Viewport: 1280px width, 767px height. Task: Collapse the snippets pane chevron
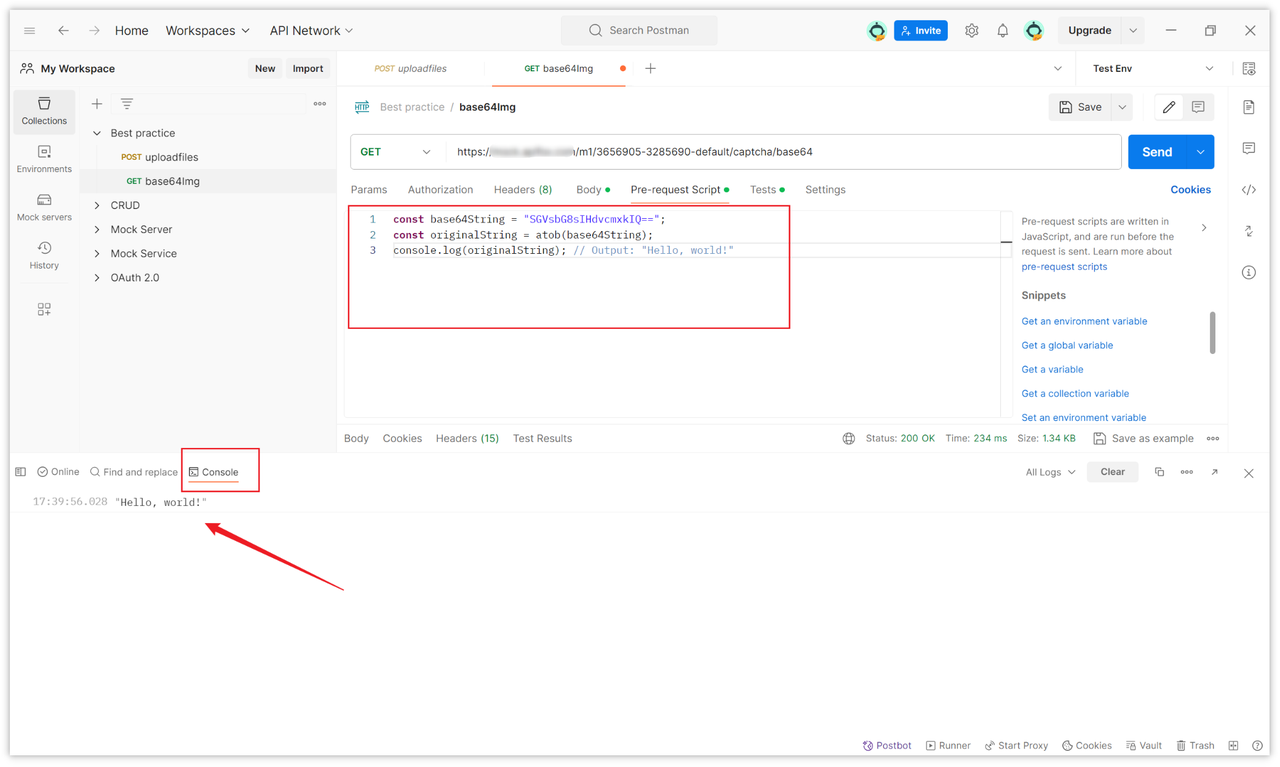click(1204, 228)
